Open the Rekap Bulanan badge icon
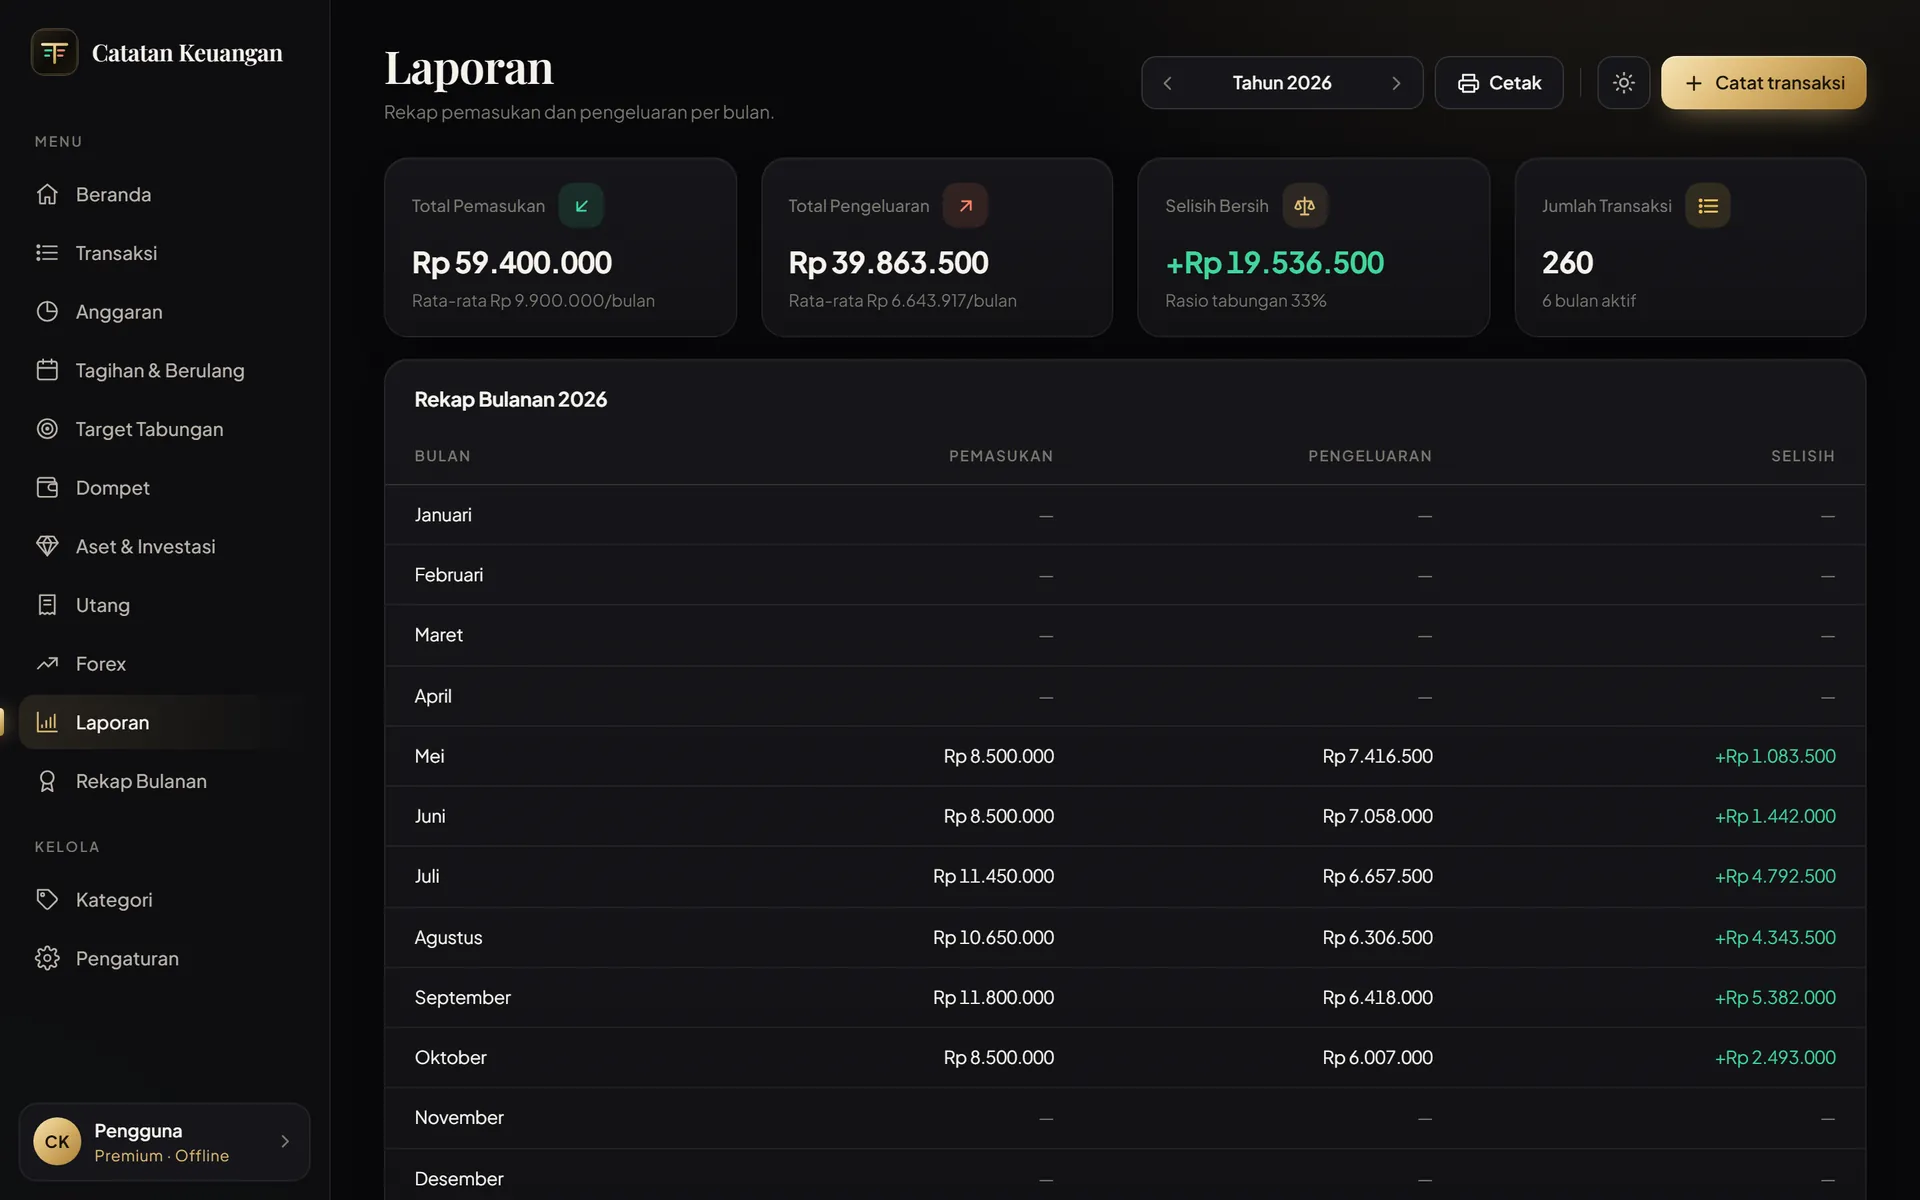 point(47,781)
